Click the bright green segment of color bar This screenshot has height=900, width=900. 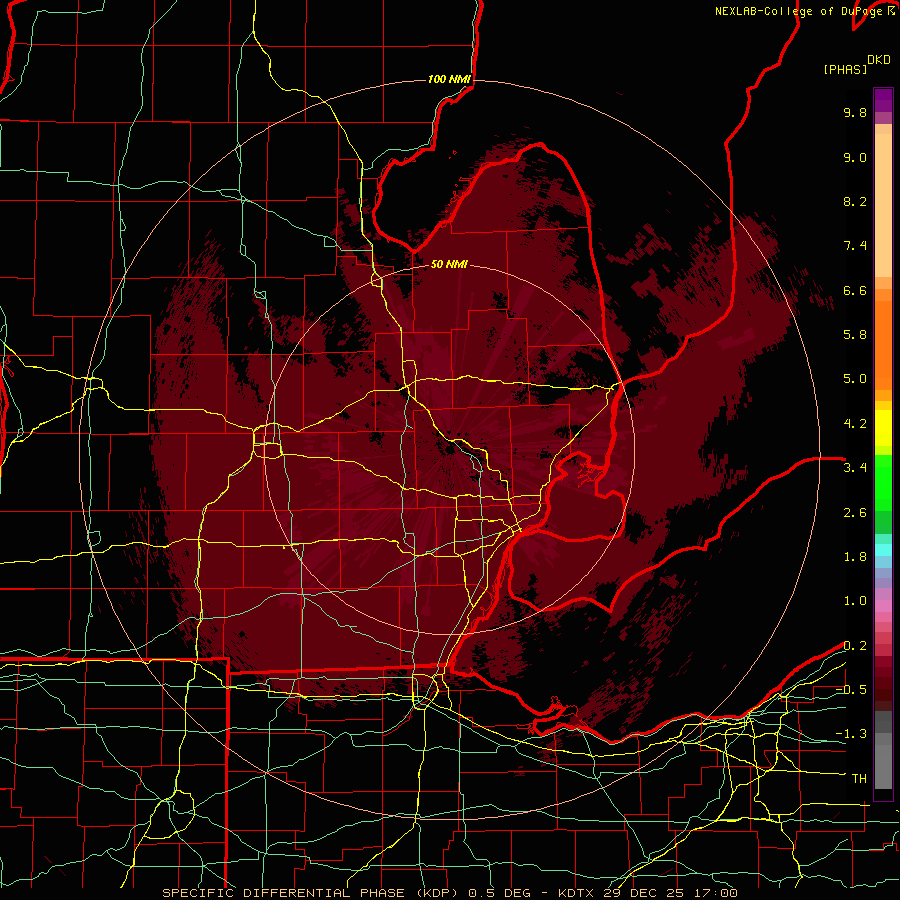coord(883,482)
